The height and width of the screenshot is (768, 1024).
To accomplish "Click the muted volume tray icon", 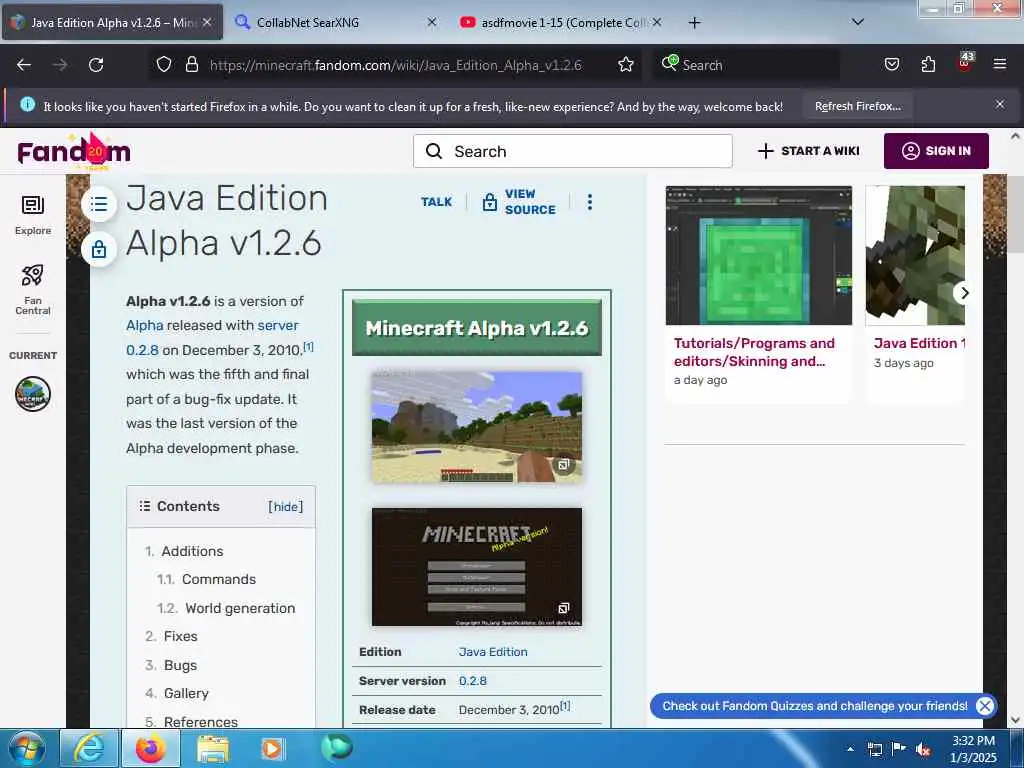I will pyautogui.click(x=923, y=749).
